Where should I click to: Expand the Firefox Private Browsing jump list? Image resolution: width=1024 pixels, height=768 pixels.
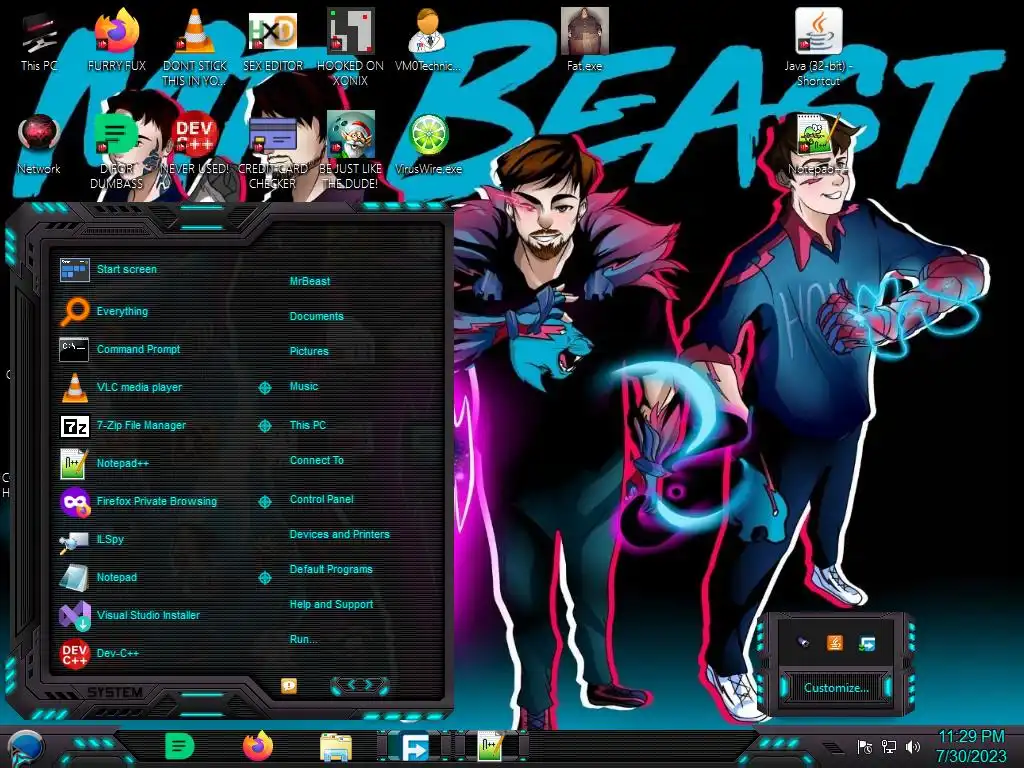coord(264,502)
